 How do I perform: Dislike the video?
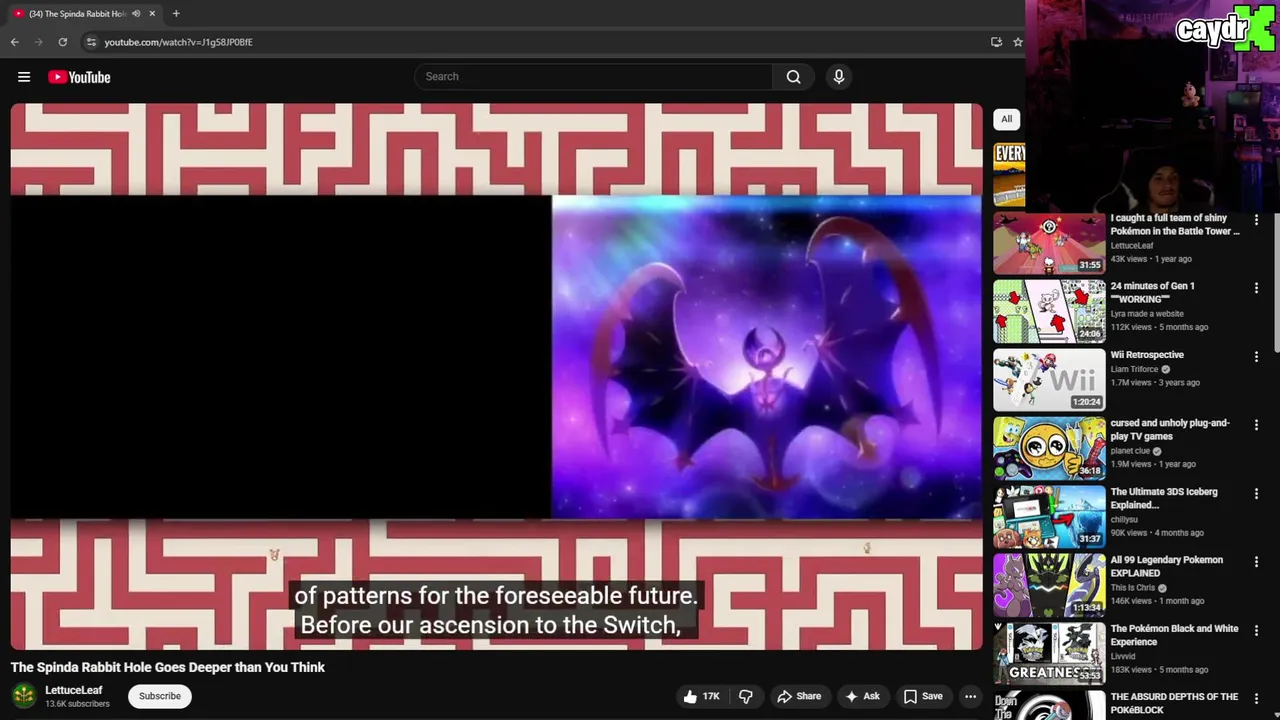pos(746,696)
